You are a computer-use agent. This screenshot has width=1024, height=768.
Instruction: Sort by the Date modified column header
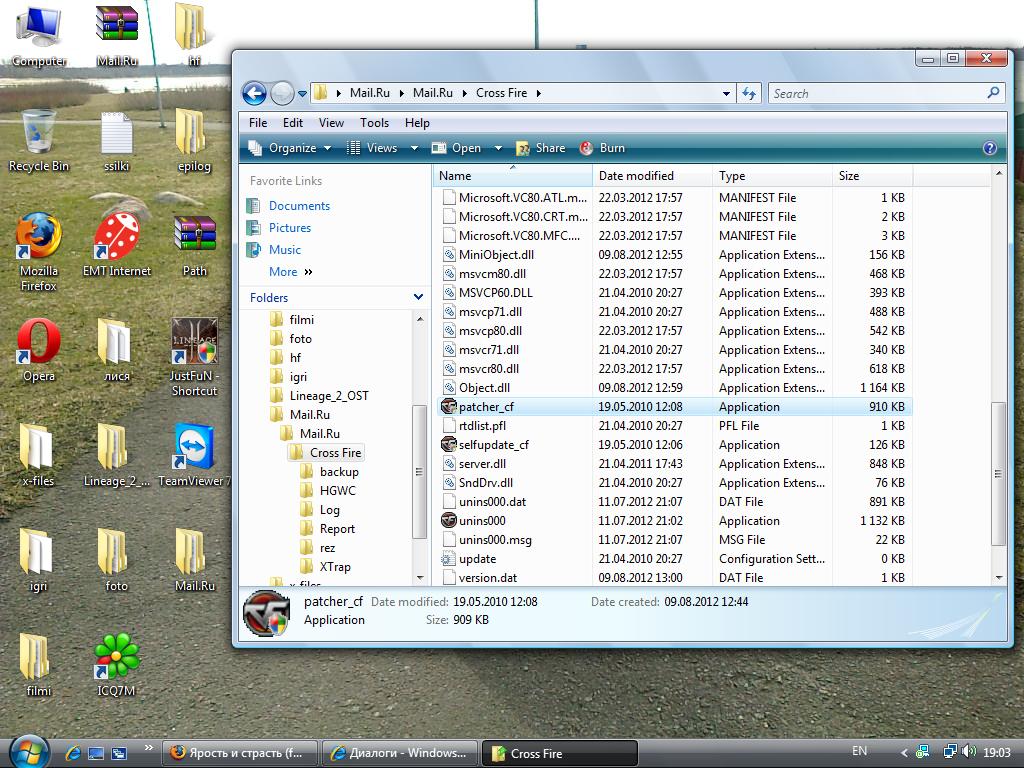pos(652,176)
